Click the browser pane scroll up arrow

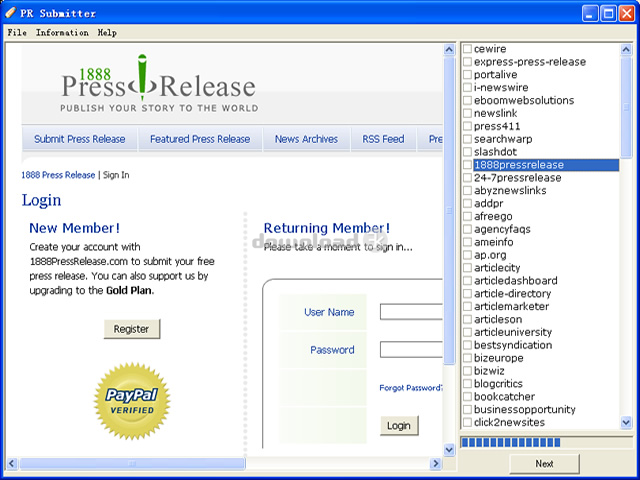pos(449,49)
